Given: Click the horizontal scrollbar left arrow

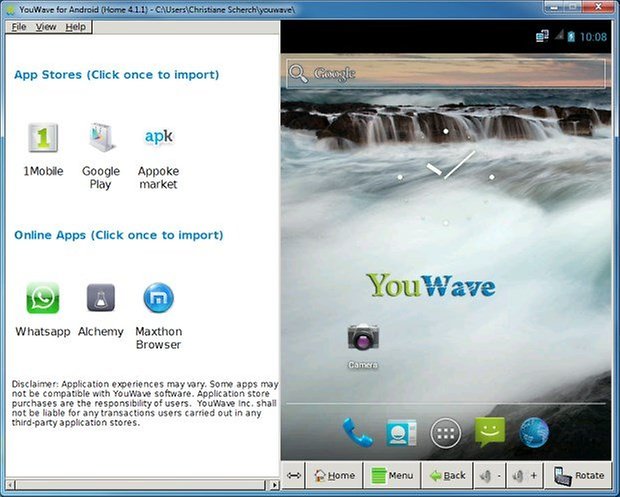Looking at the screenshot, I should click(11, 484).
